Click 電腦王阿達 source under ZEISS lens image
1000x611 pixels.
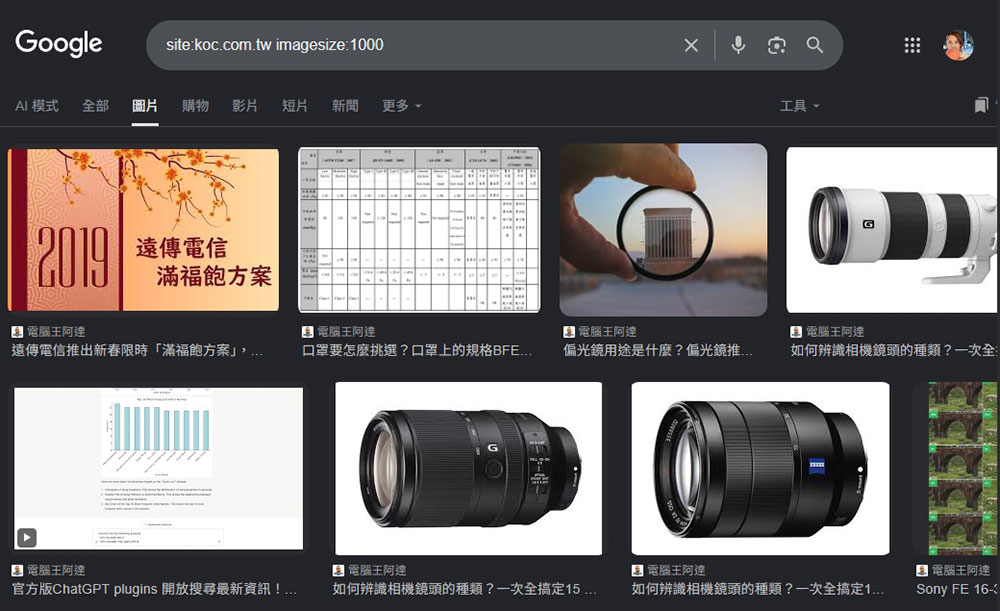(676, 570)
